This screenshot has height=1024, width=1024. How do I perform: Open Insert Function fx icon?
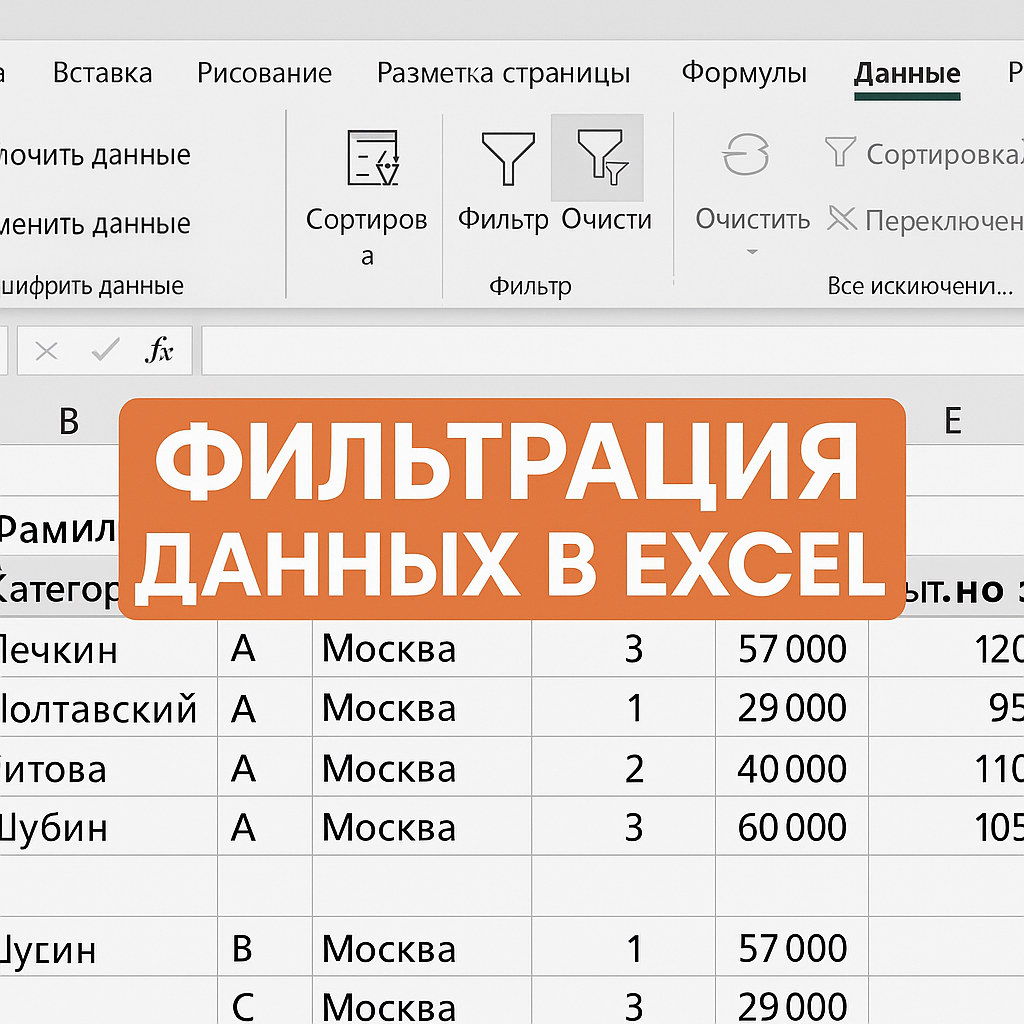click(x=159, y=350)
